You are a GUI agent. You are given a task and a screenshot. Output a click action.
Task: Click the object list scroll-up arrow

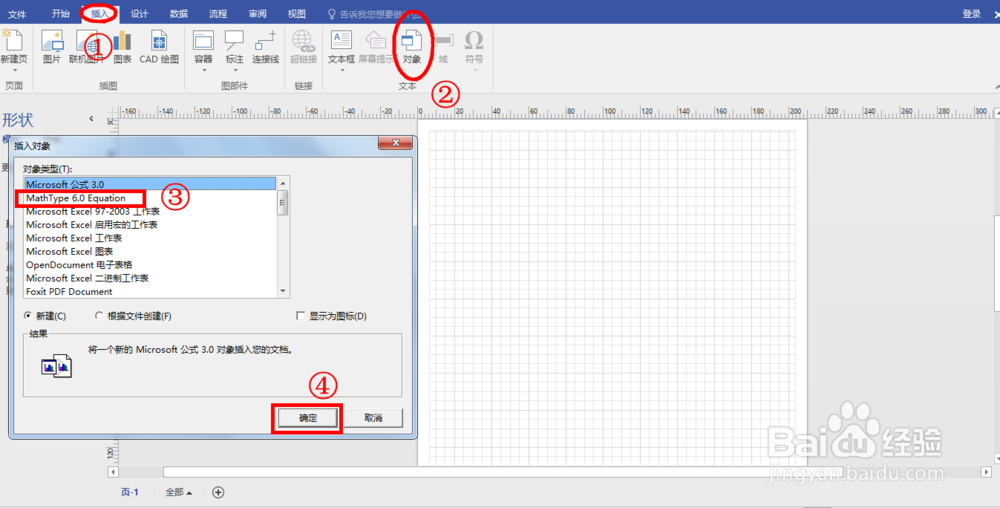coord(283,184)
